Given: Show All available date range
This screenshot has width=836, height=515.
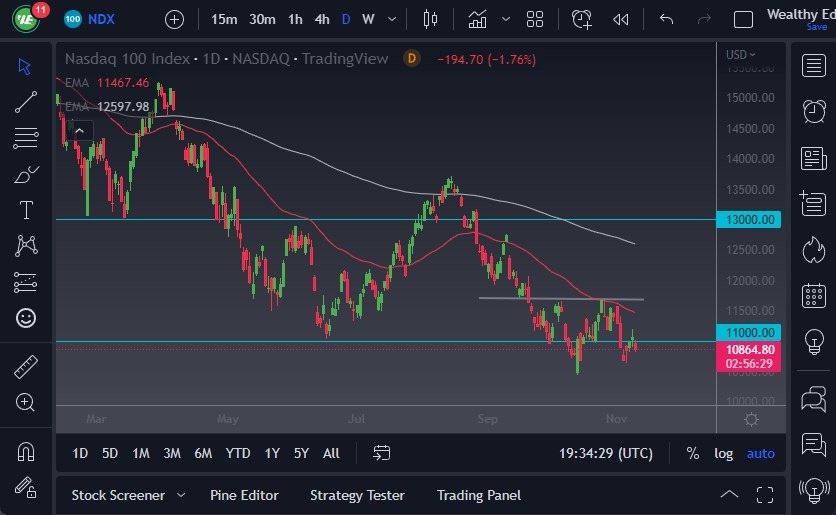Looking at the screenshot, I should (331, 453).
